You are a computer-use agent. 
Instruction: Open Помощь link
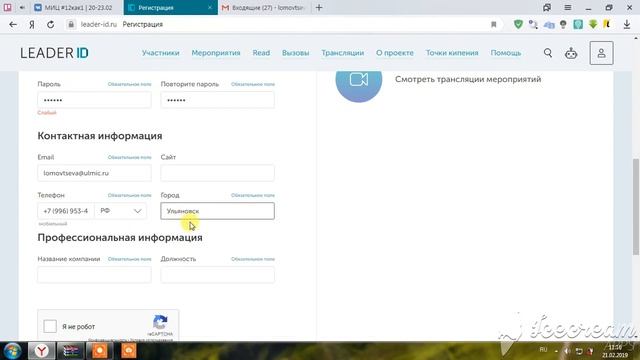point(506,53)
